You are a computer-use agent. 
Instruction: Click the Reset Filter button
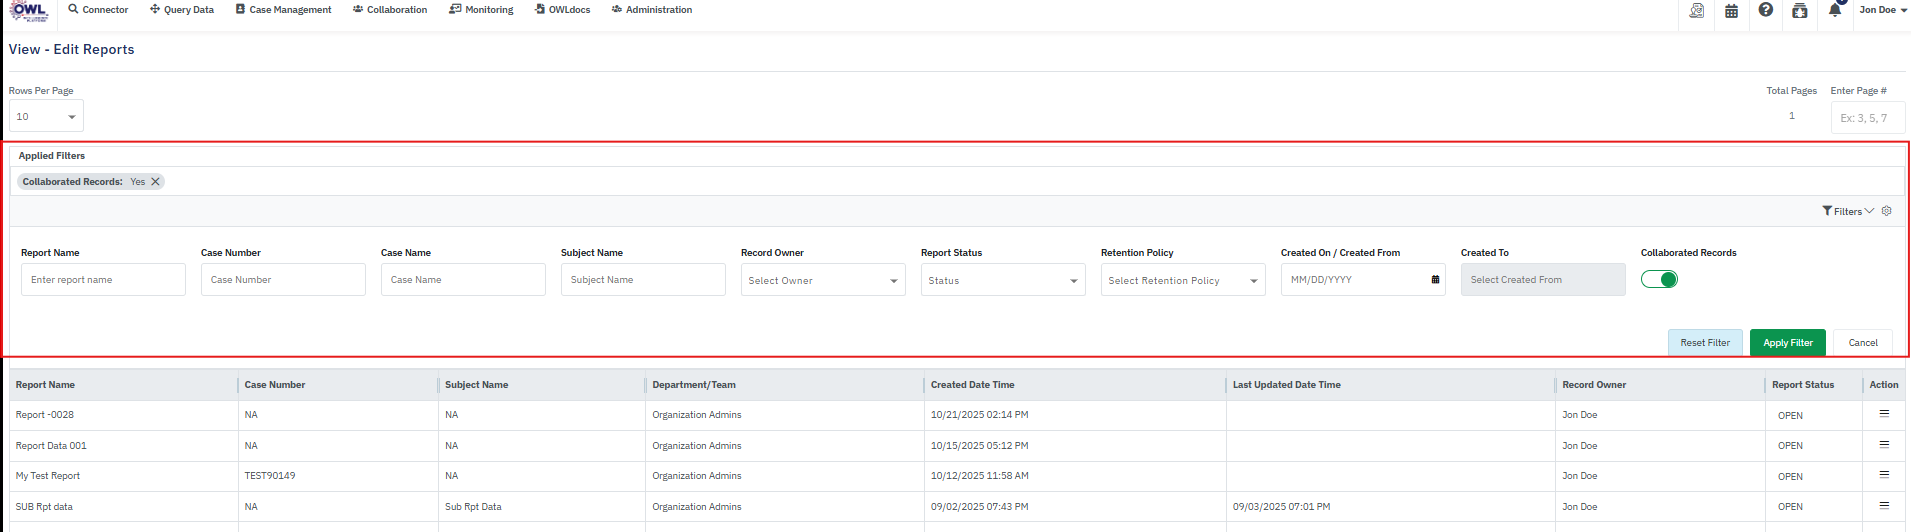click(x=1704, y=343)
